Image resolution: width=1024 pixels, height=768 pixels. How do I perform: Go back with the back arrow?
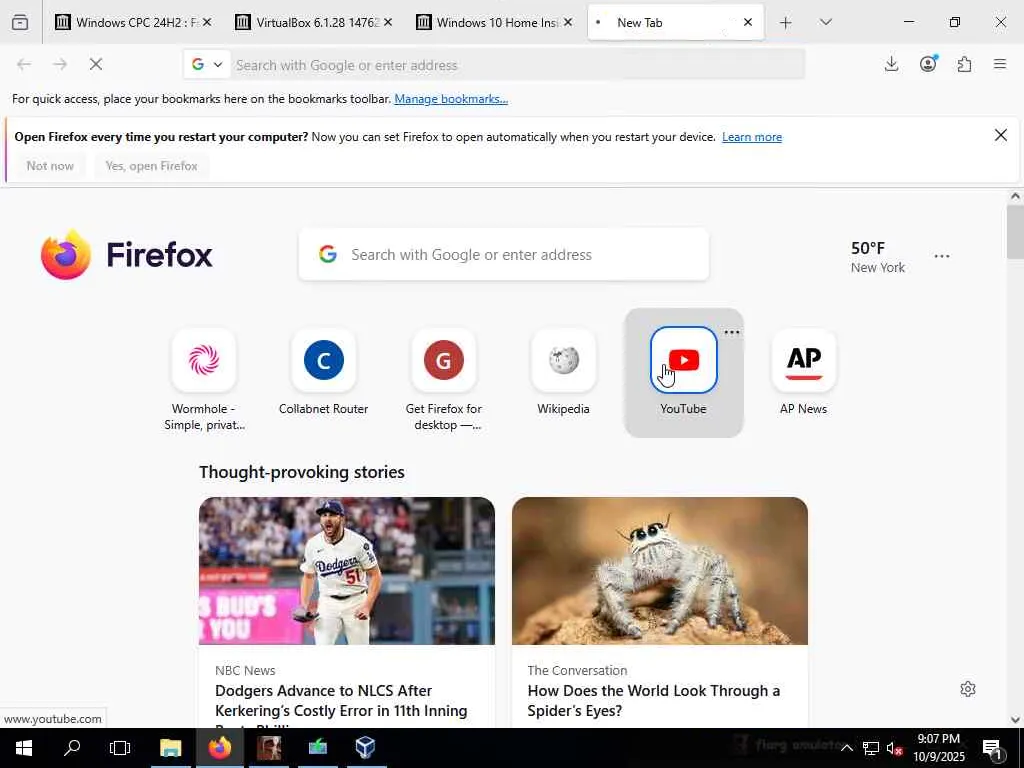(x=24, y=64)
